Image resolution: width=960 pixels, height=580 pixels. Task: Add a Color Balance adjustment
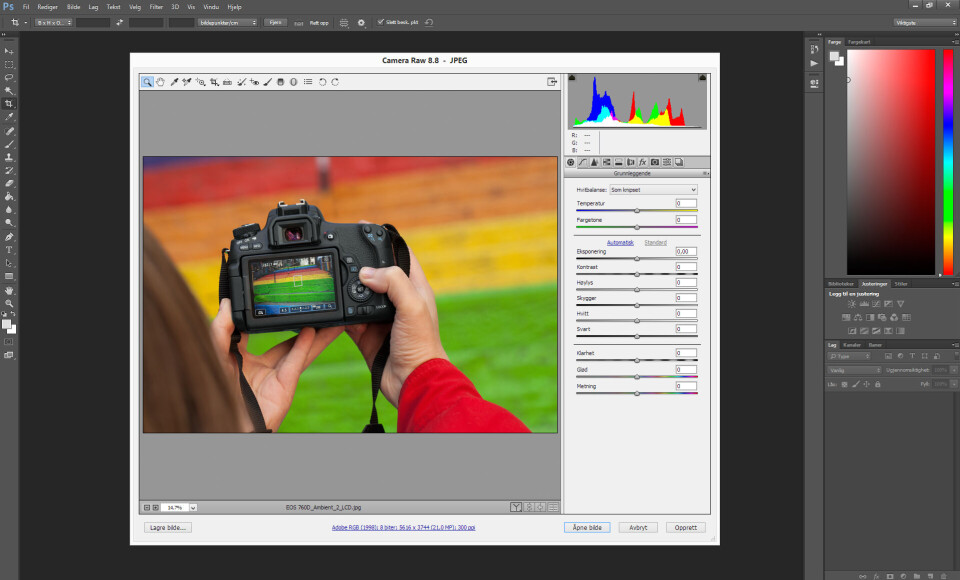(x=858, y=317)
